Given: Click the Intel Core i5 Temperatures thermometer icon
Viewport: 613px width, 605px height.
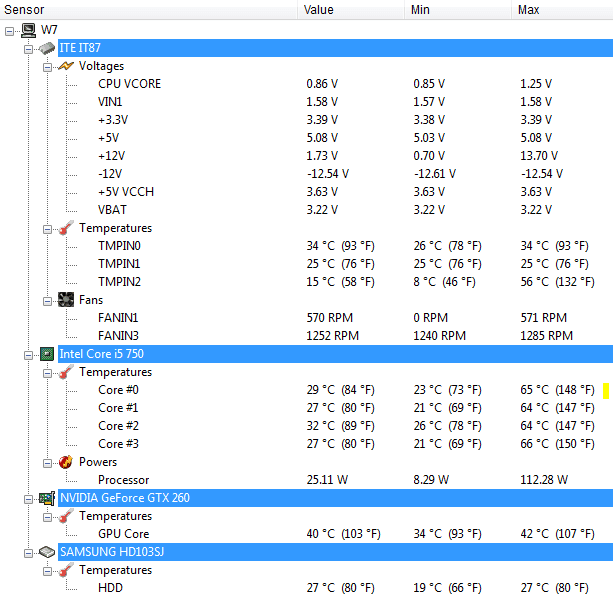Looking at the screenshot, I should pyautogui.click(x=66, y=372).
